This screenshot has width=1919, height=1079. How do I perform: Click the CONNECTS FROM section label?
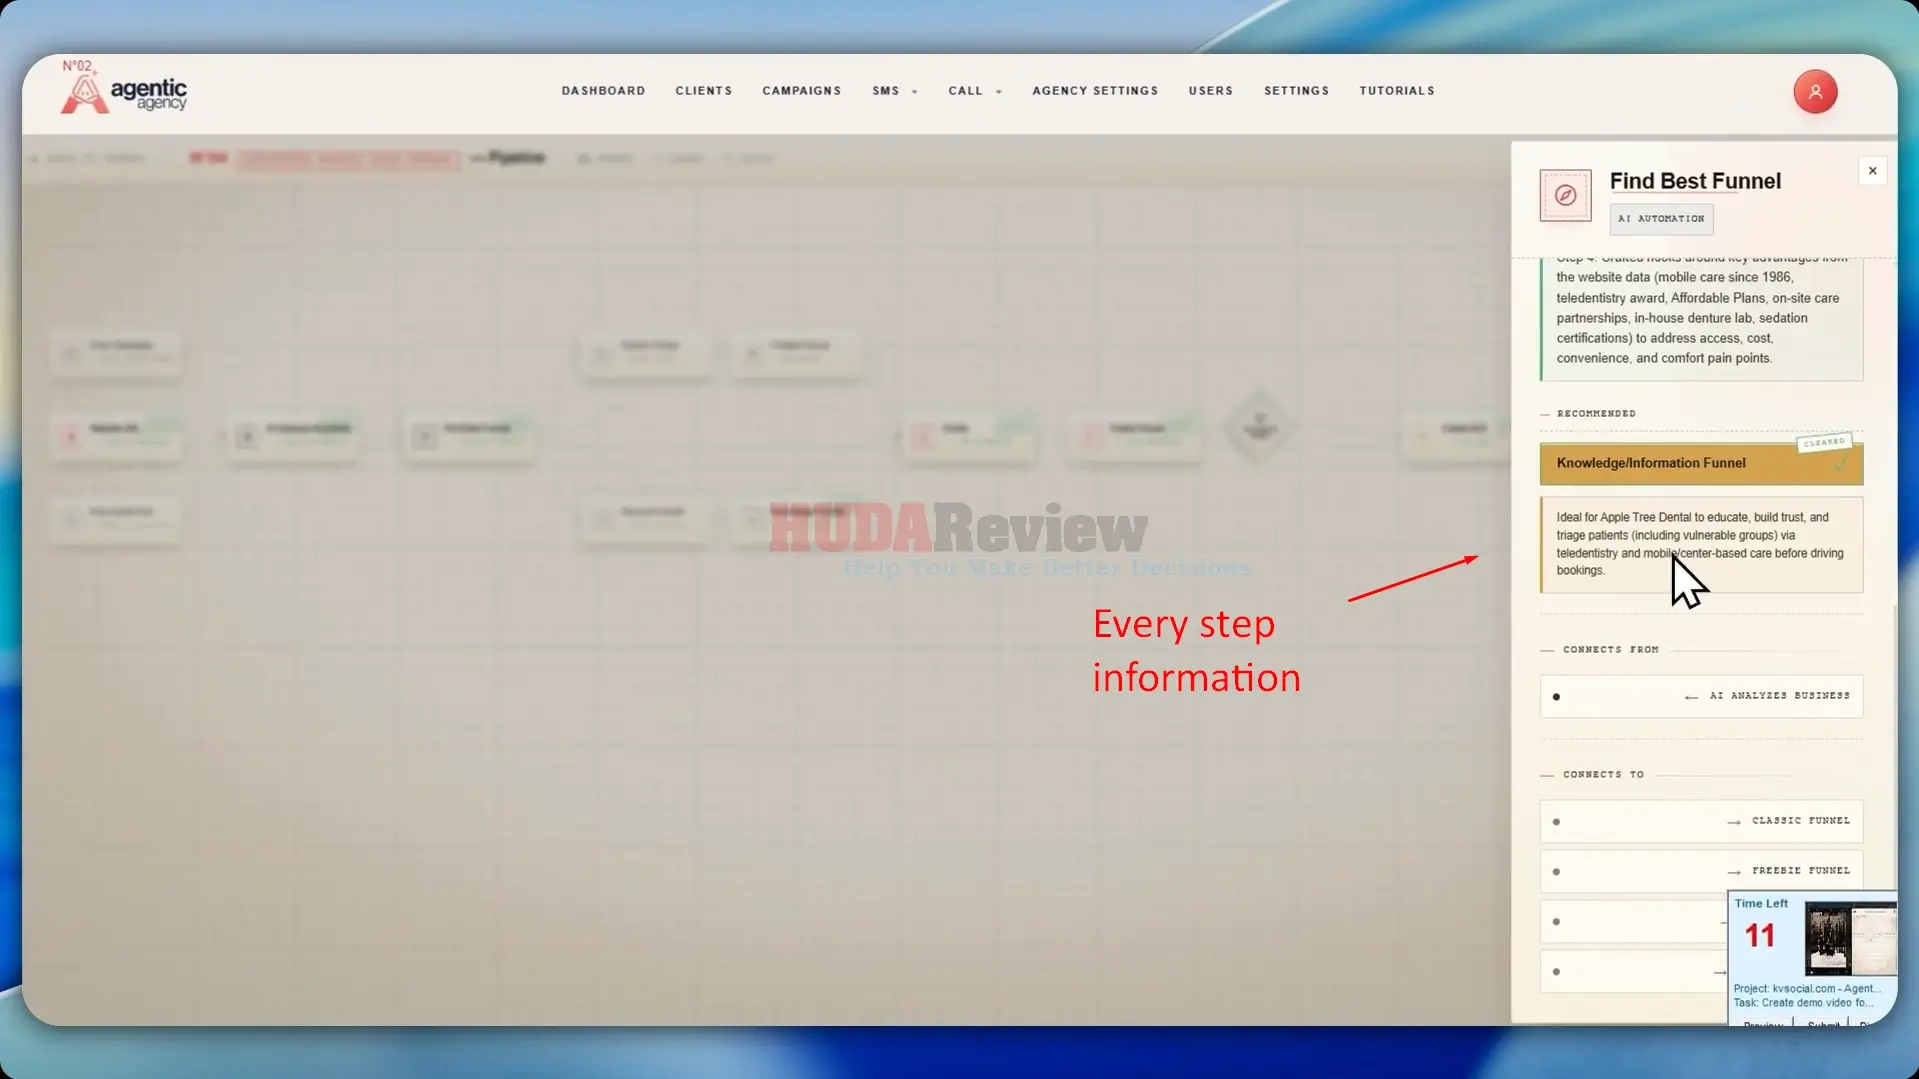pyautogui.click(x=1610, y=650)
